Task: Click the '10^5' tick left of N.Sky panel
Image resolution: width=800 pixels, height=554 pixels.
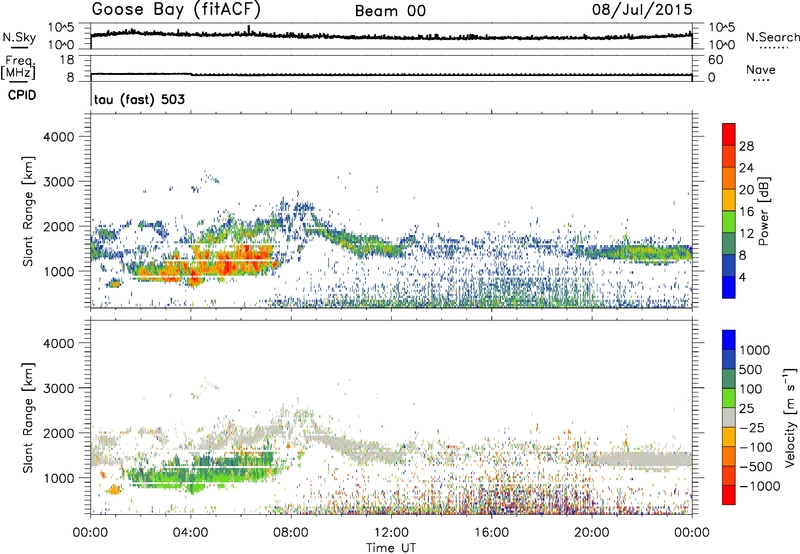Action: point(61,27)
